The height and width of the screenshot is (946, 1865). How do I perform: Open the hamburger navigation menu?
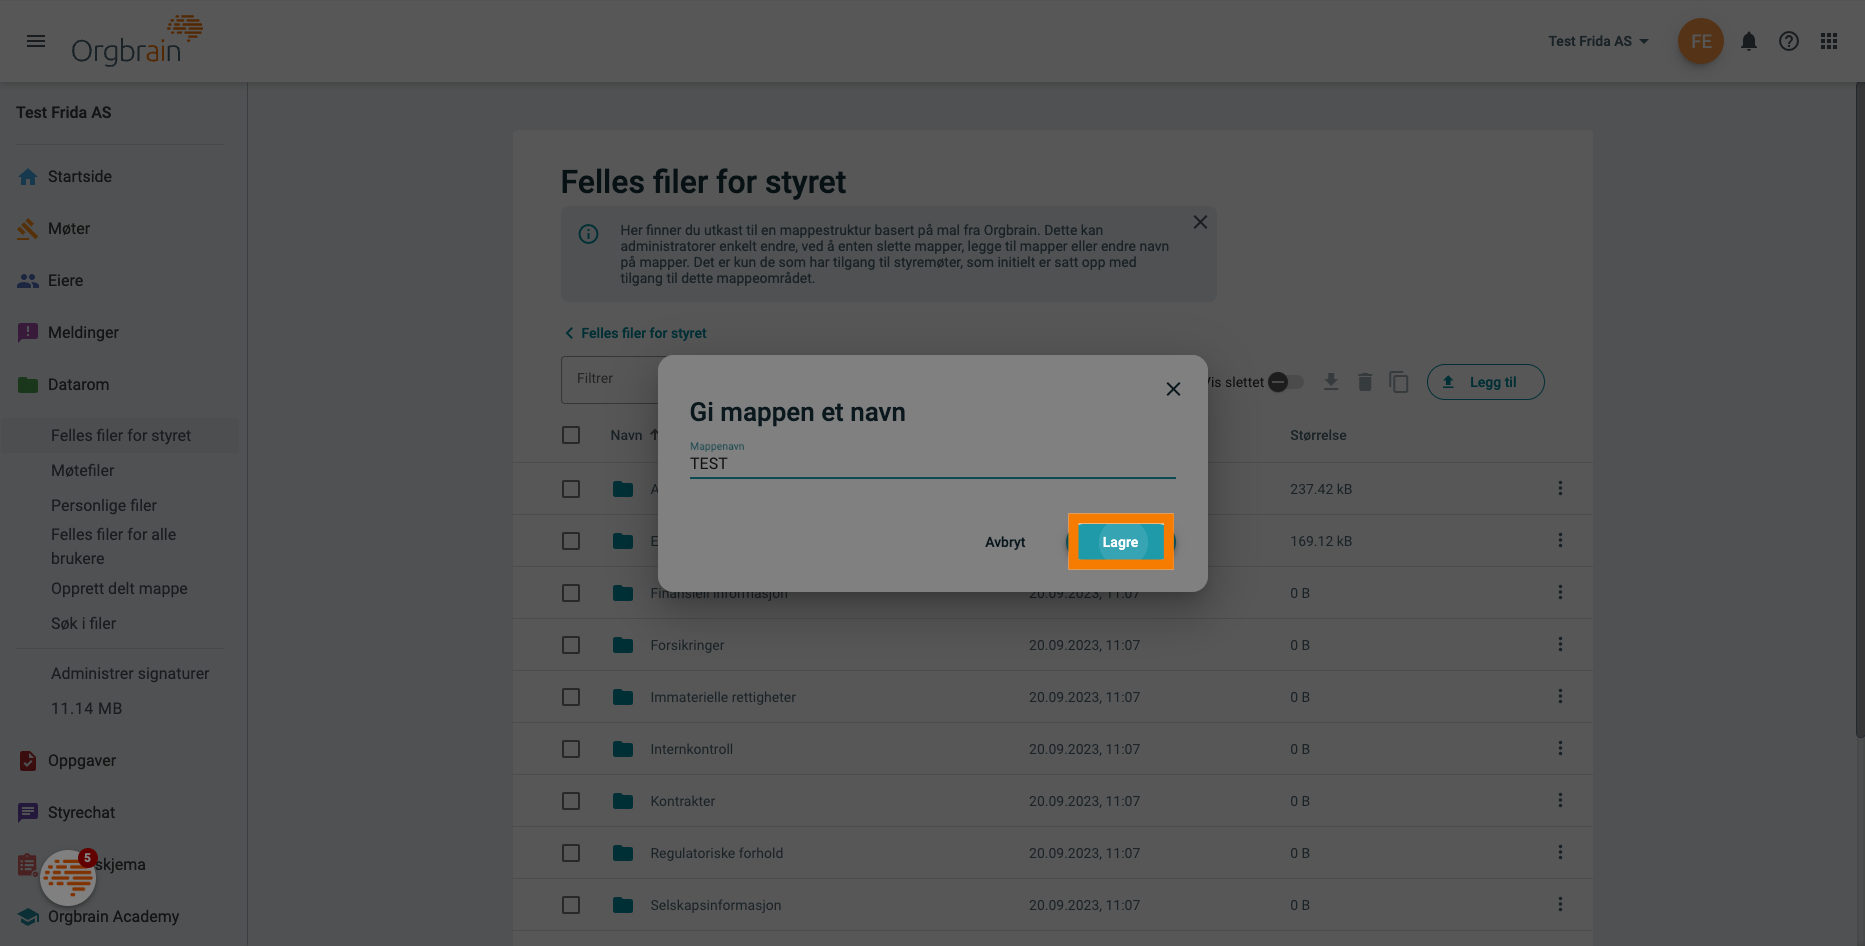point(36,41)
